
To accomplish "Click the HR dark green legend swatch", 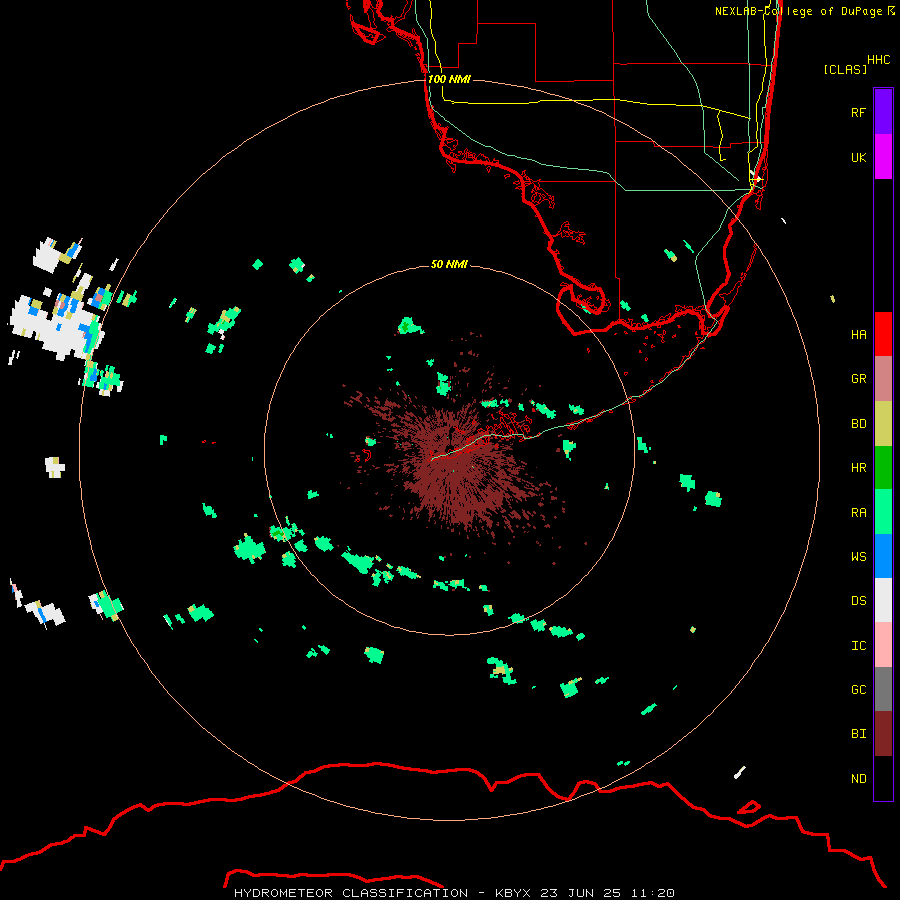I will (x=883, y=468).
